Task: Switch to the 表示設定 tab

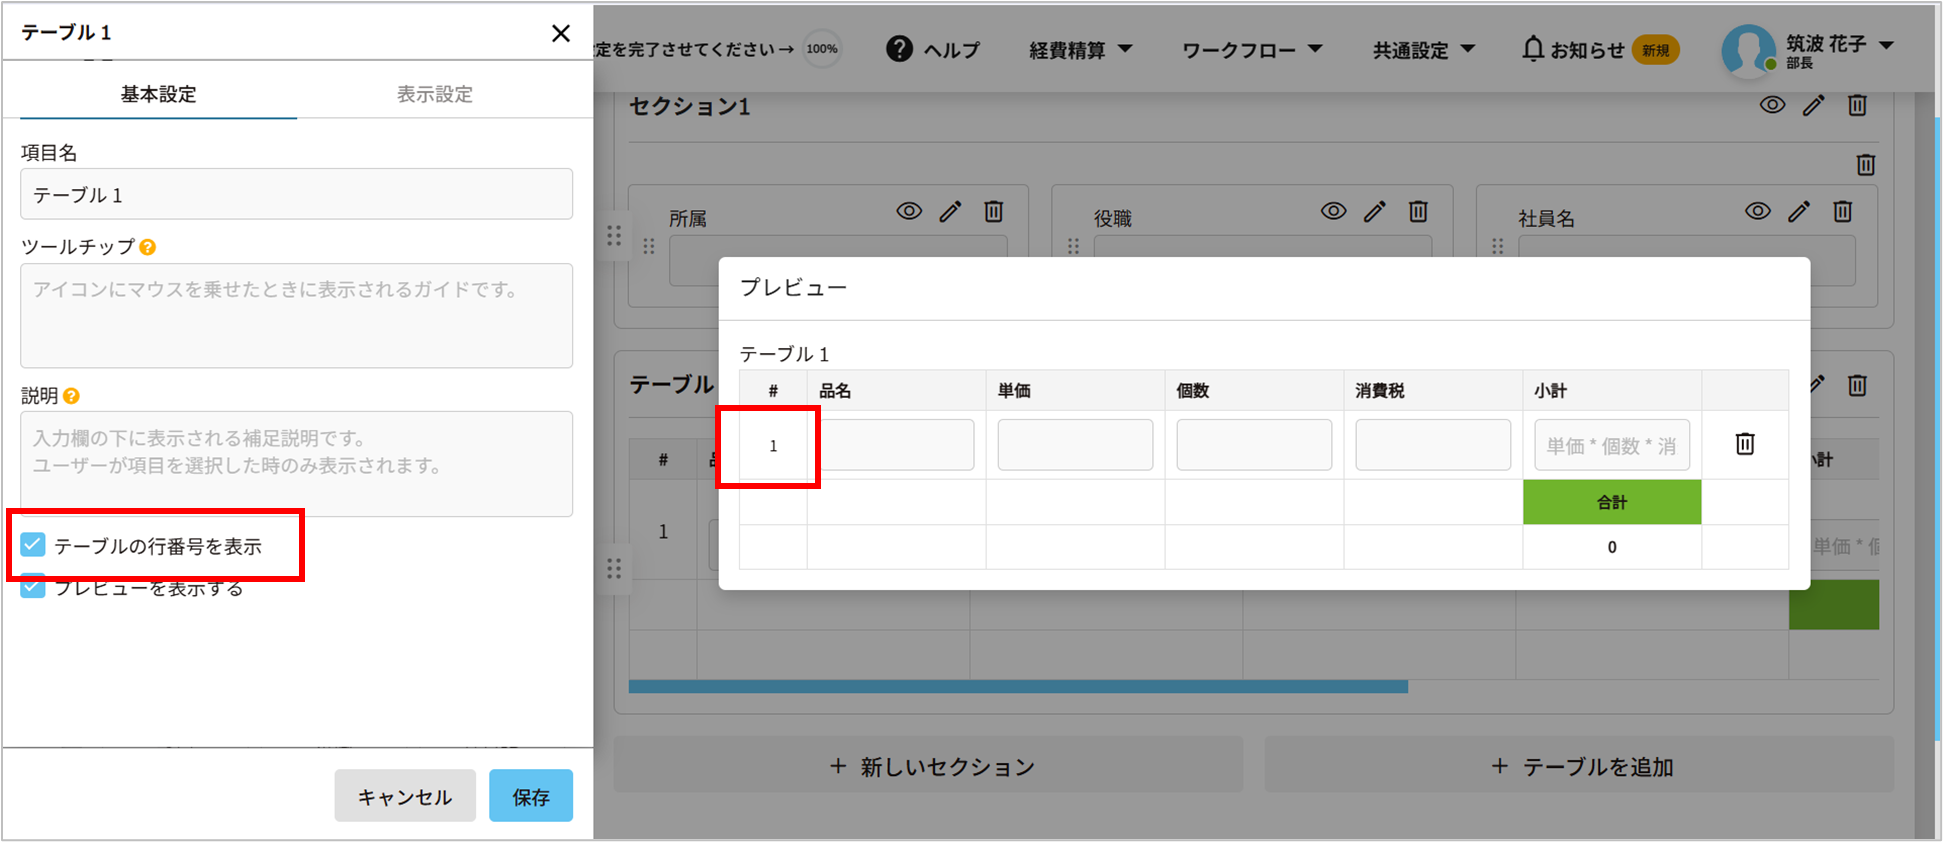Action: point(434,94)
